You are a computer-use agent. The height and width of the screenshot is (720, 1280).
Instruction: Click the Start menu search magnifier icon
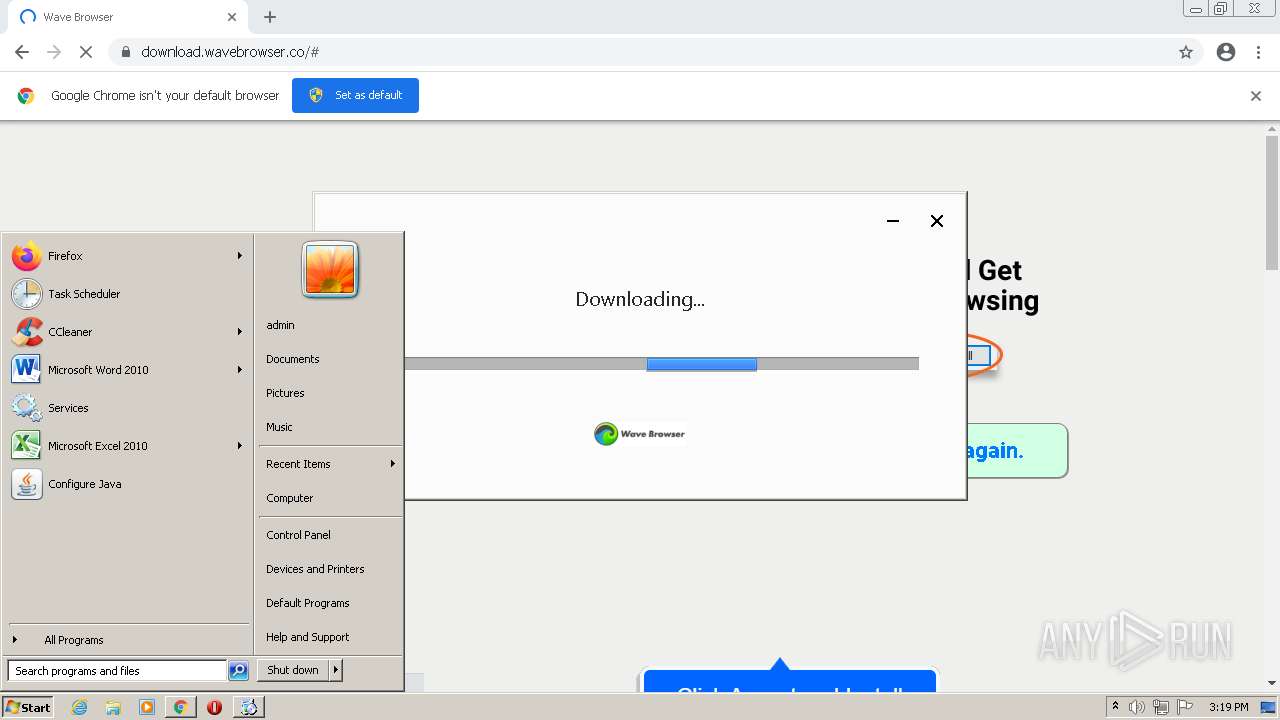[x=238, y=671]
